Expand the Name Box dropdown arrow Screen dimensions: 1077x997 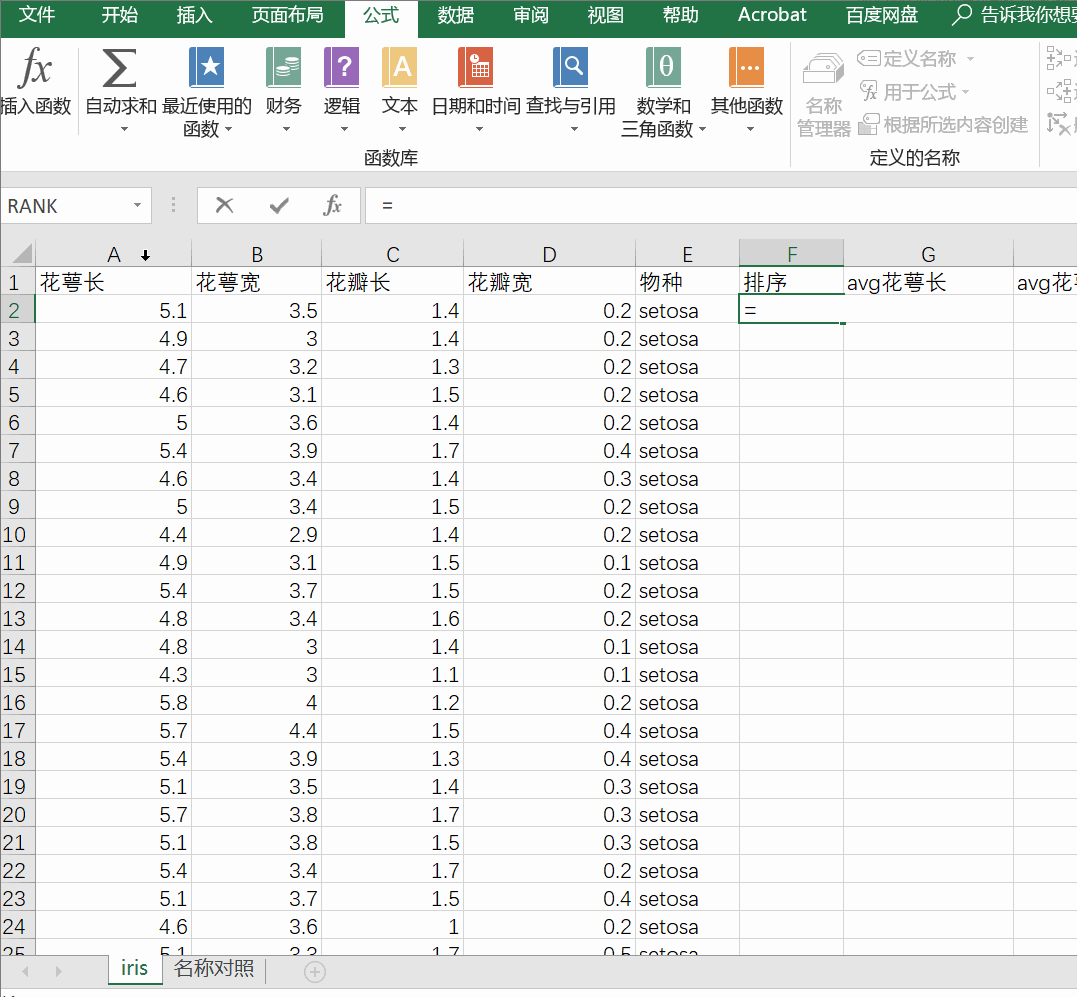[x=137, y=205]
